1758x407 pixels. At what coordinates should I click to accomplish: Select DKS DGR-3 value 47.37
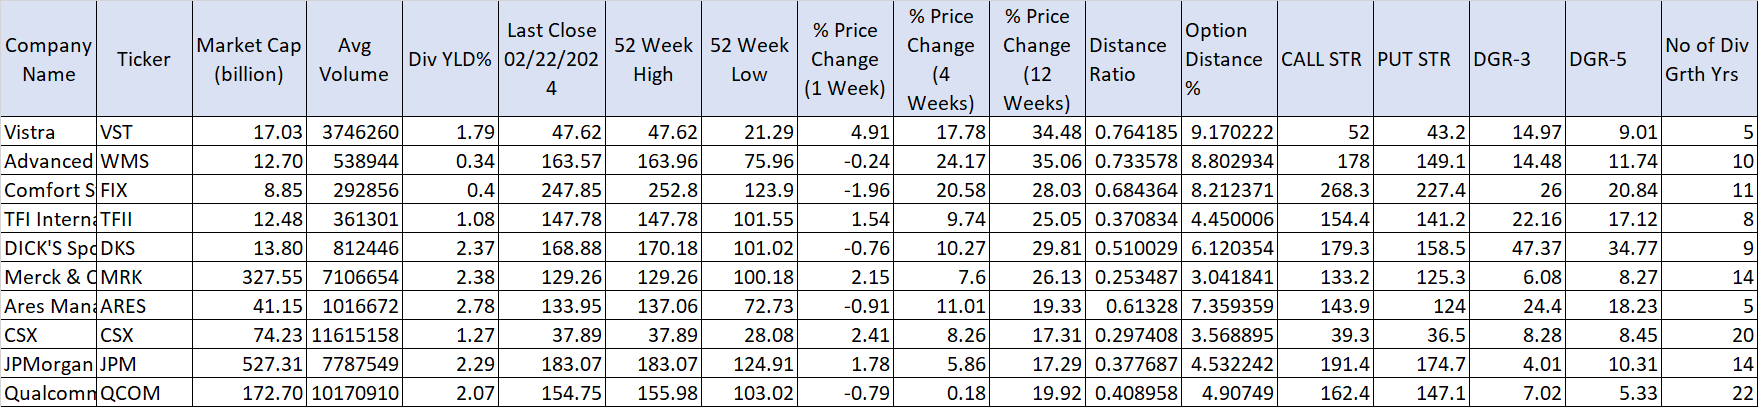1516,248
